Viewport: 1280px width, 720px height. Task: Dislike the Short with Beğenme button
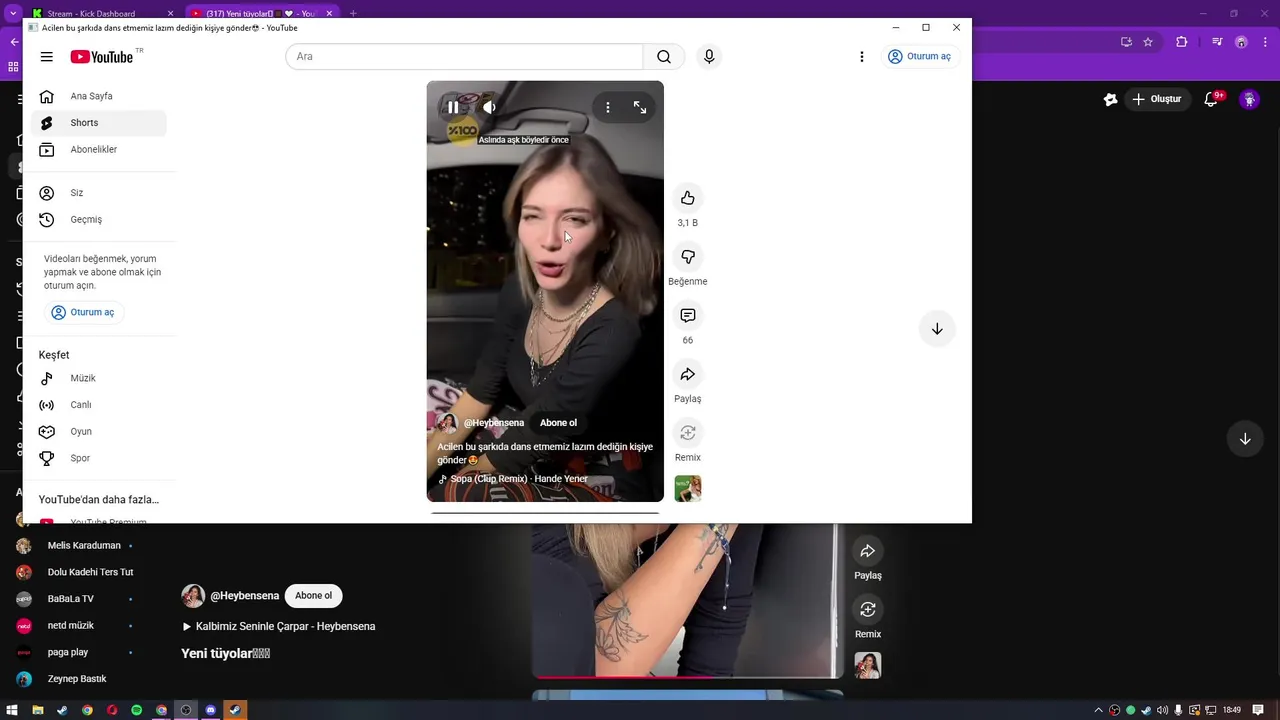688,257
